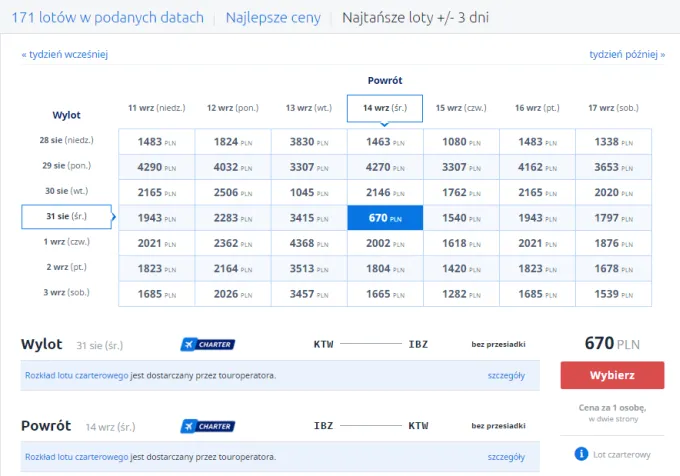Viewport: 680px width, 476px height.
Task: Open 'Rozkład lotu czarterowego' link under Wylot
Action: 76,375
